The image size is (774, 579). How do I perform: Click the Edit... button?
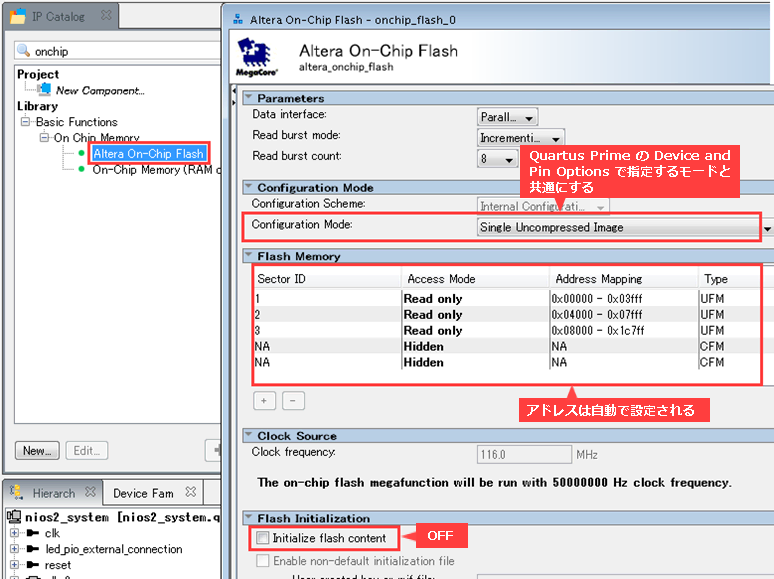click(87, 451)
